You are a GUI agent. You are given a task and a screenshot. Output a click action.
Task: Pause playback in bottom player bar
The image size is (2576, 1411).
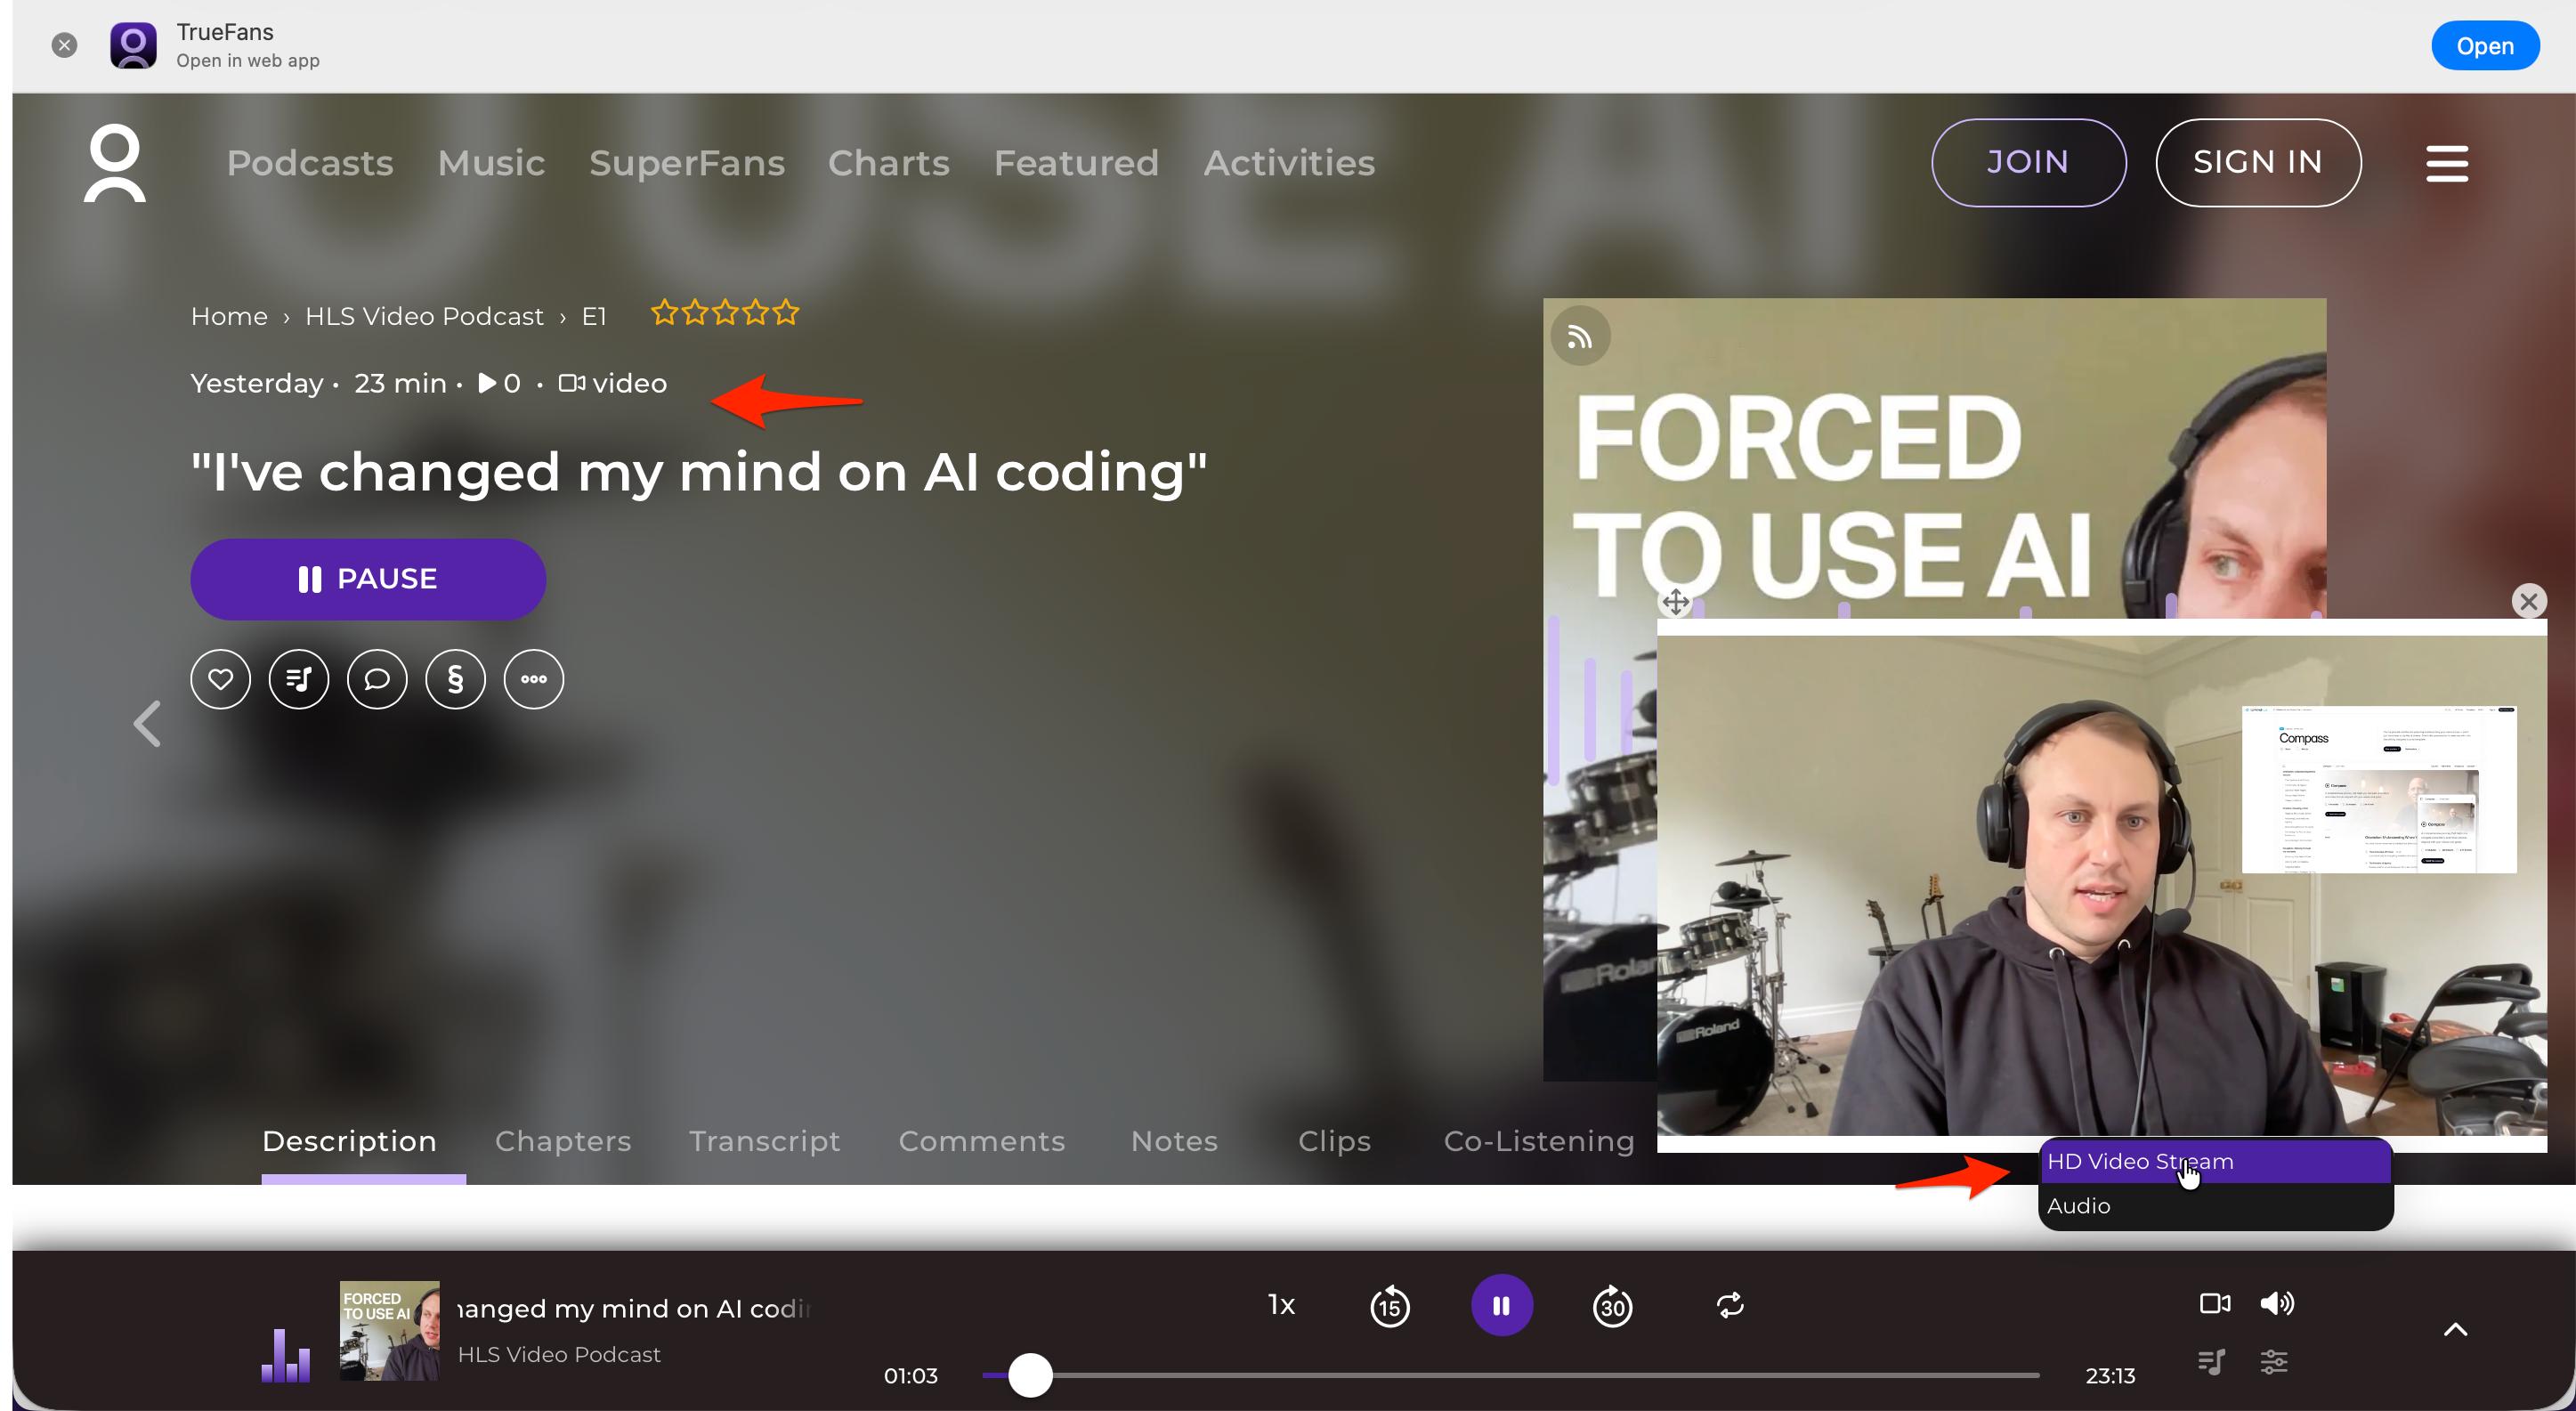(x=1501, y=1305)
